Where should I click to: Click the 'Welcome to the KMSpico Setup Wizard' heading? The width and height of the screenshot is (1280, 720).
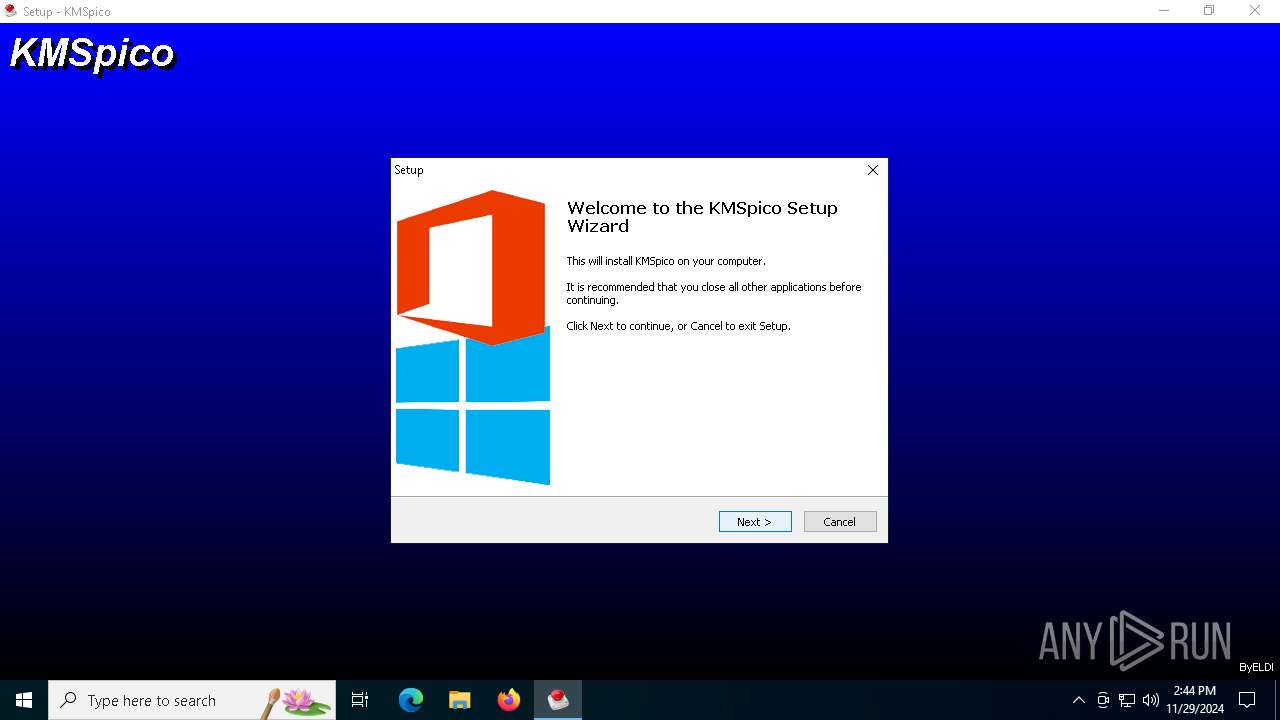(x=702, y=217)
